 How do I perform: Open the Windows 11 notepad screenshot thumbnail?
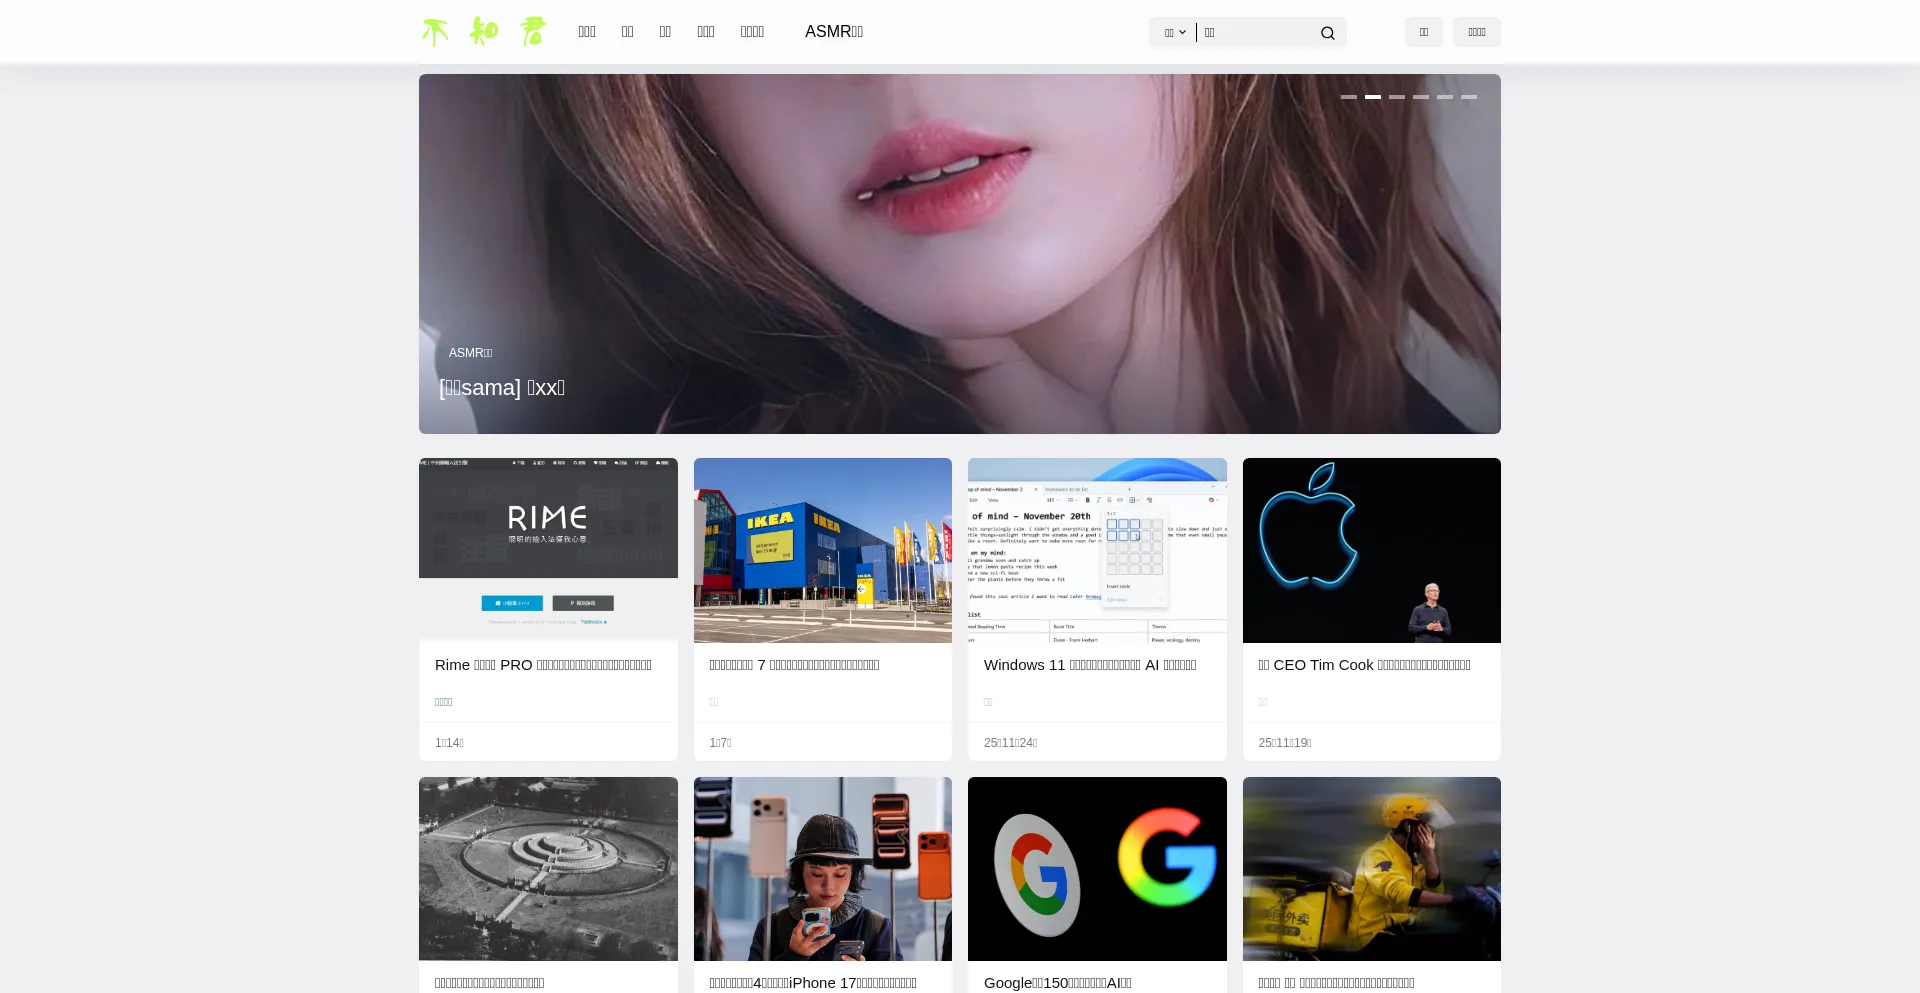click(1097, 550)
